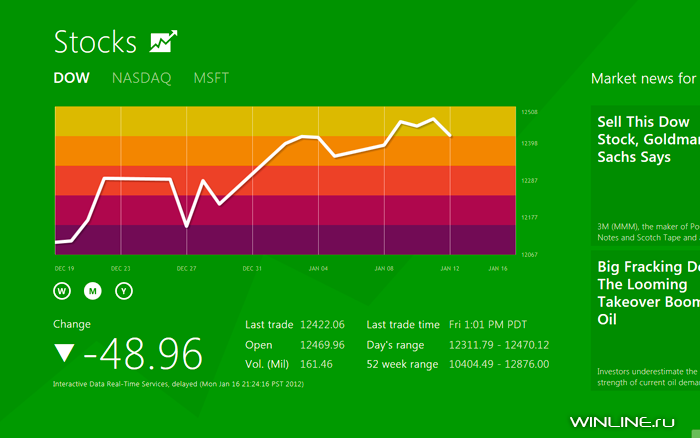
Task: Click the 12067 y-axis label
Action: 529,254
